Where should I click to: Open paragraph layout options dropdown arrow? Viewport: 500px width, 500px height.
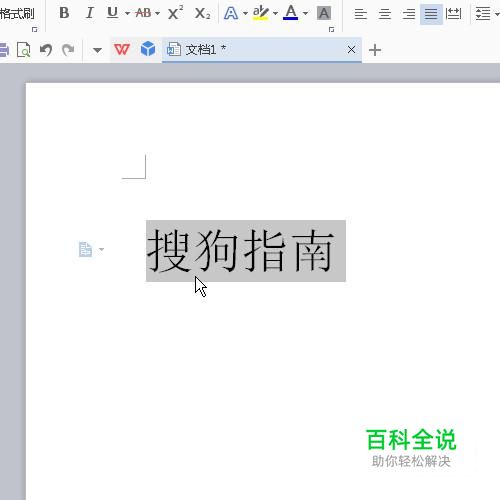tap(101, 249)
